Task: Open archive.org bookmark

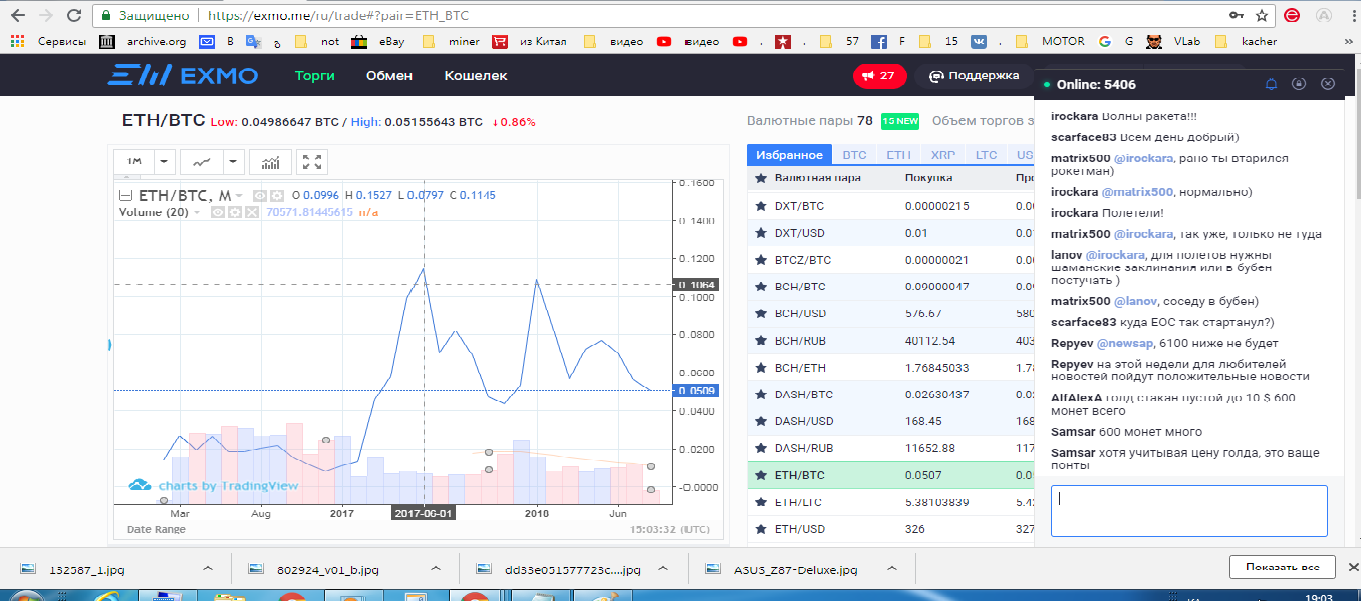Action: (143, 42)
